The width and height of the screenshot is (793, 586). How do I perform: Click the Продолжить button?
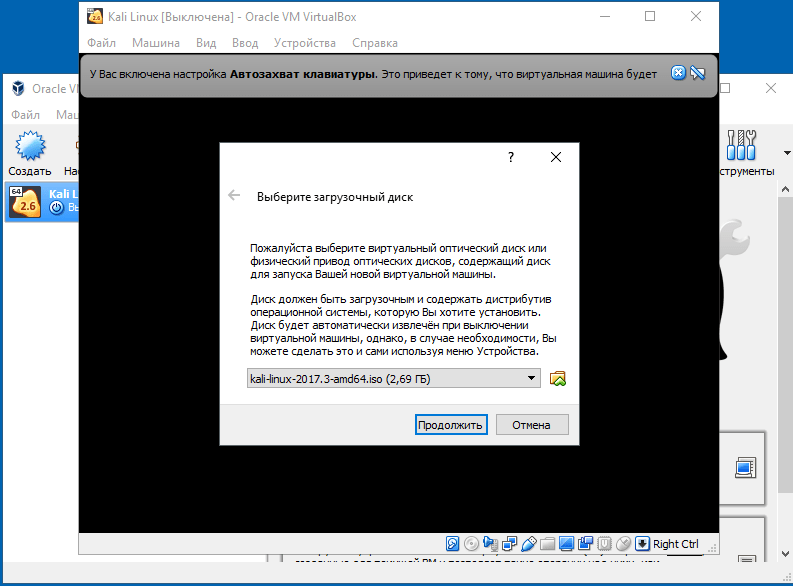451,425
